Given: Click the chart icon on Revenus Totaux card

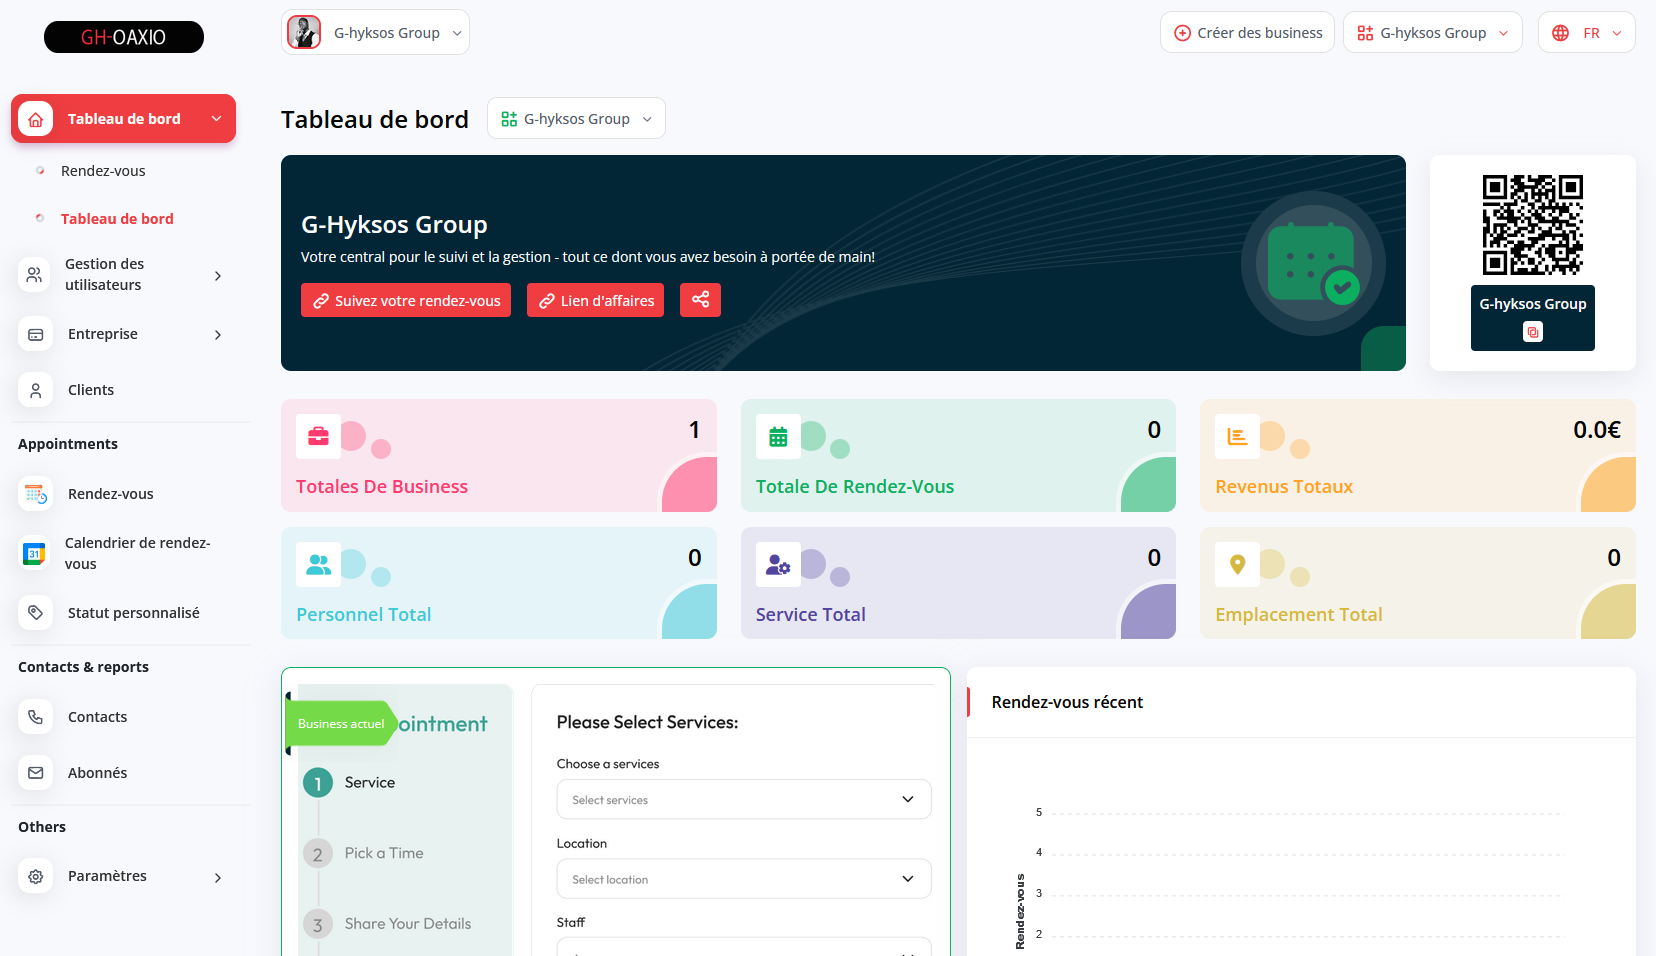Looking at the screenshot, I should click(x=1237, y=436).
